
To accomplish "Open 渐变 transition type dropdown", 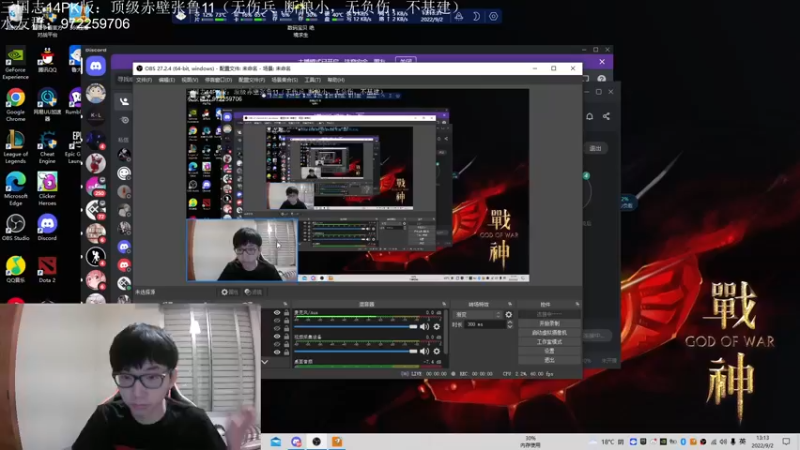I will (478, 315).
